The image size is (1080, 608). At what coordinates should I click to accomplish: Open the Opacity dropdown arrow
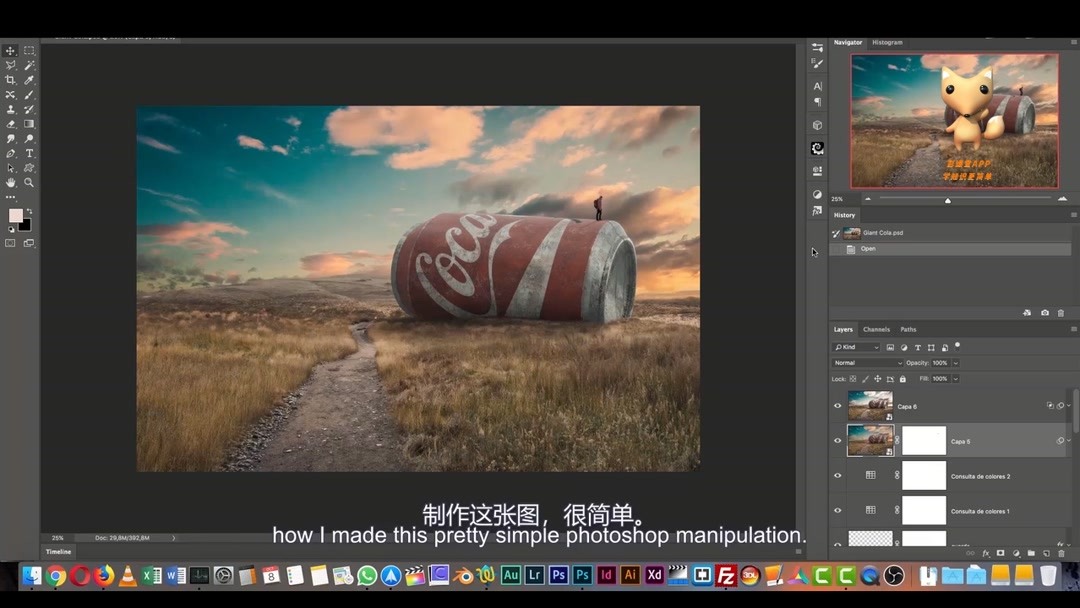pyautogui.click(x=955, y=361)
